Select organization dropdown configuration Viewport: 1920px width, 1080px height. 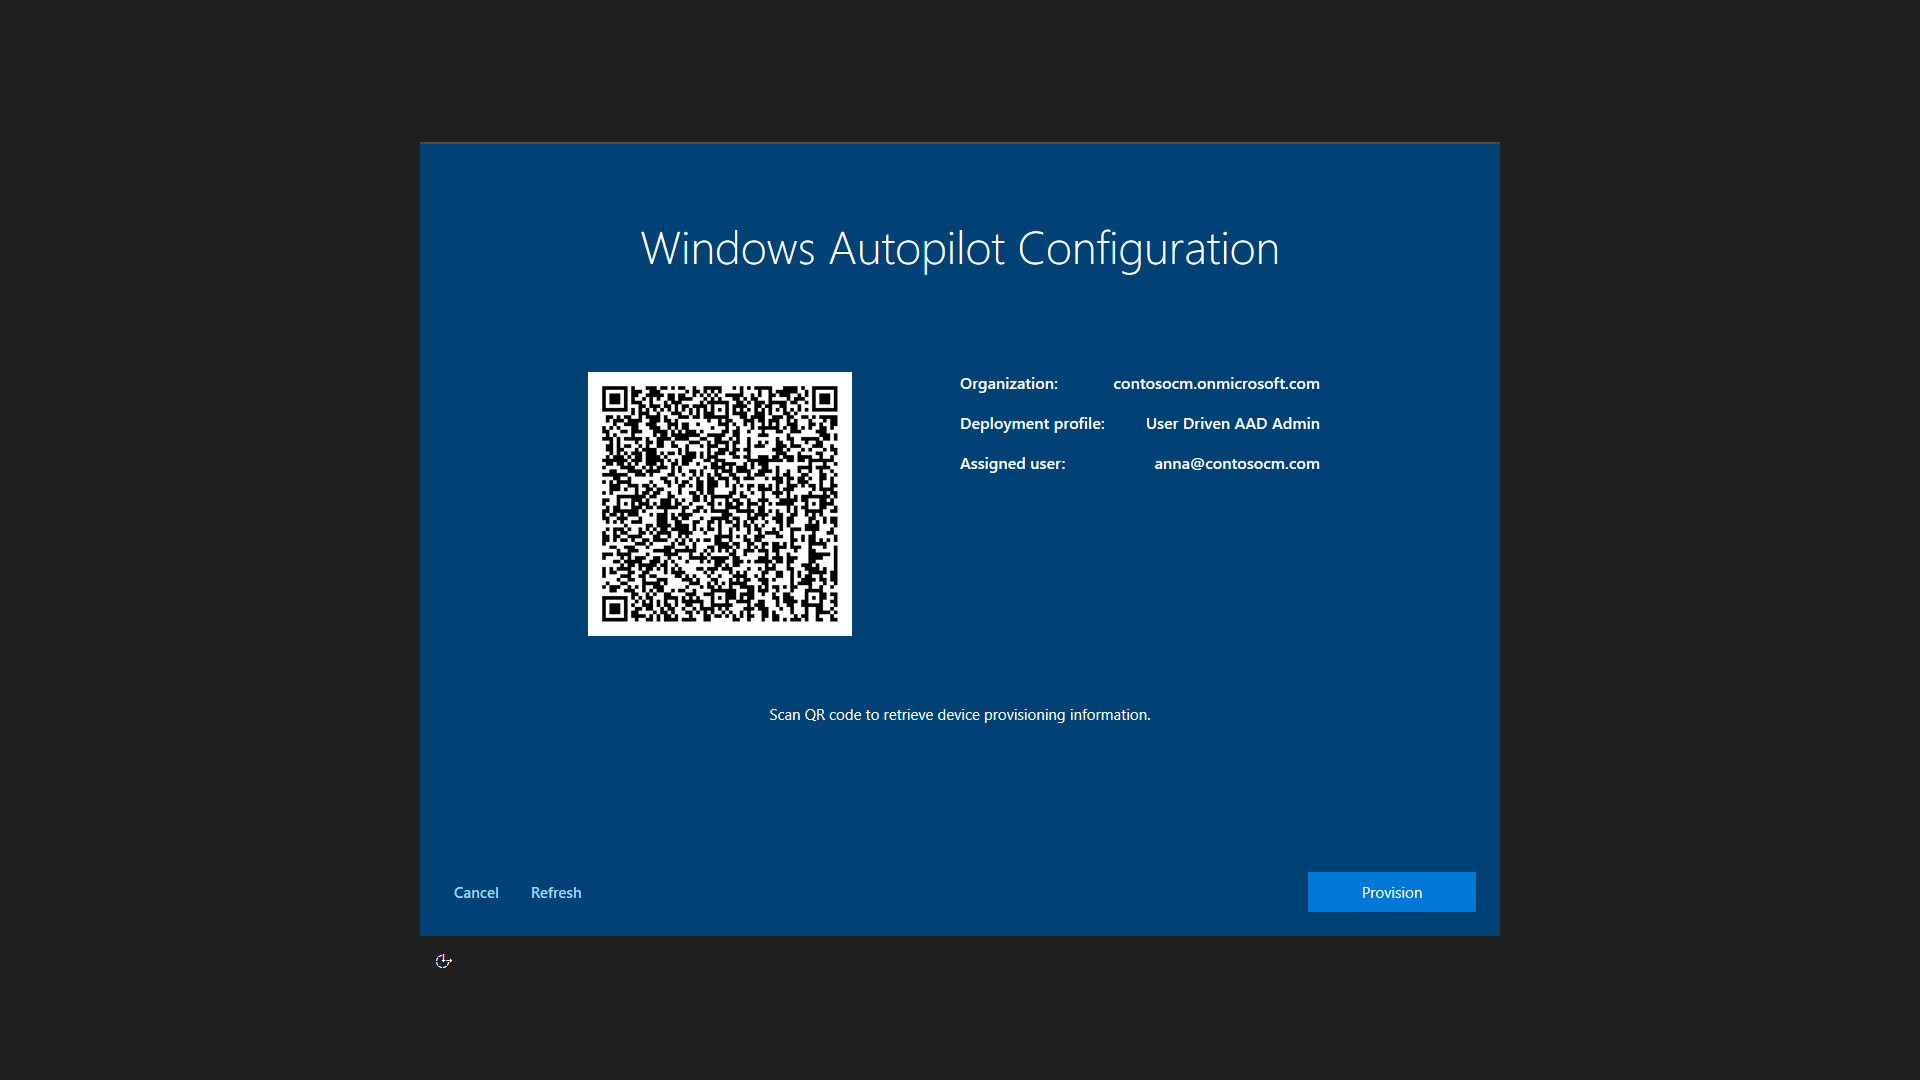1216,382
